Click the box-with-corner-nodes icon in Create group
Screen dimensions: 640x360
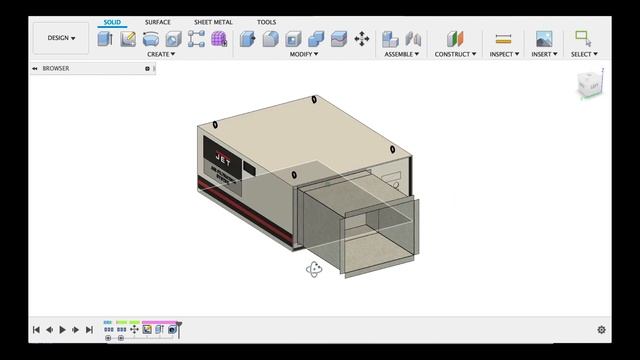coord(196,39)
